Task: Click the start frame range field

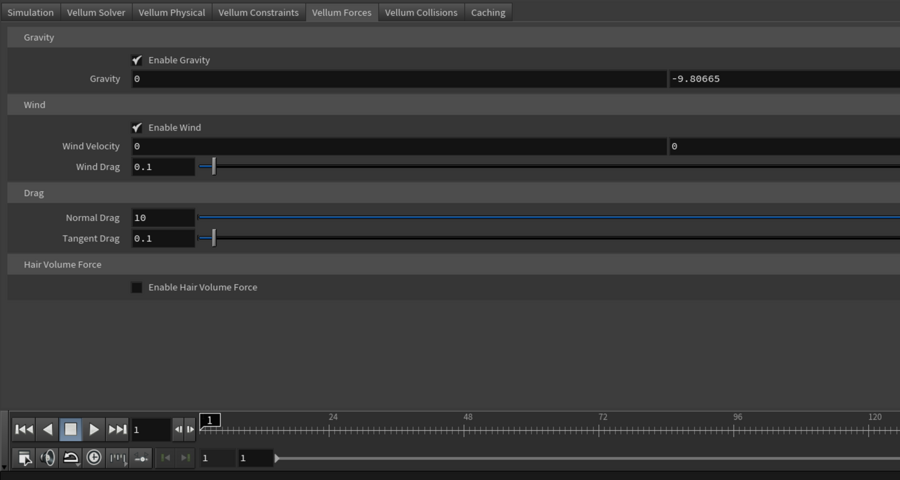Action: click(x=217, y=458)
